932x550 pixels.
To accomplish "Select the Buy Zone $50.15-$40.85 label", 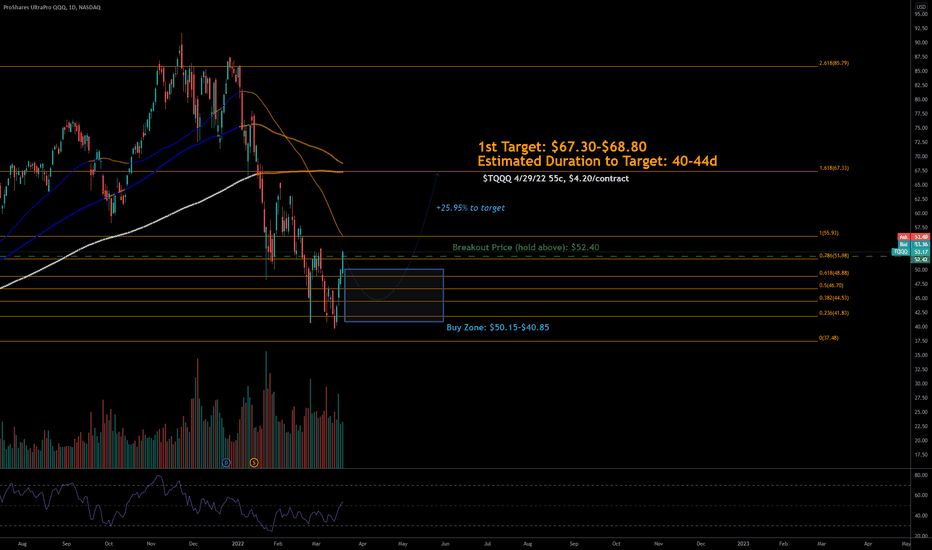I will [x=498, y=327].
